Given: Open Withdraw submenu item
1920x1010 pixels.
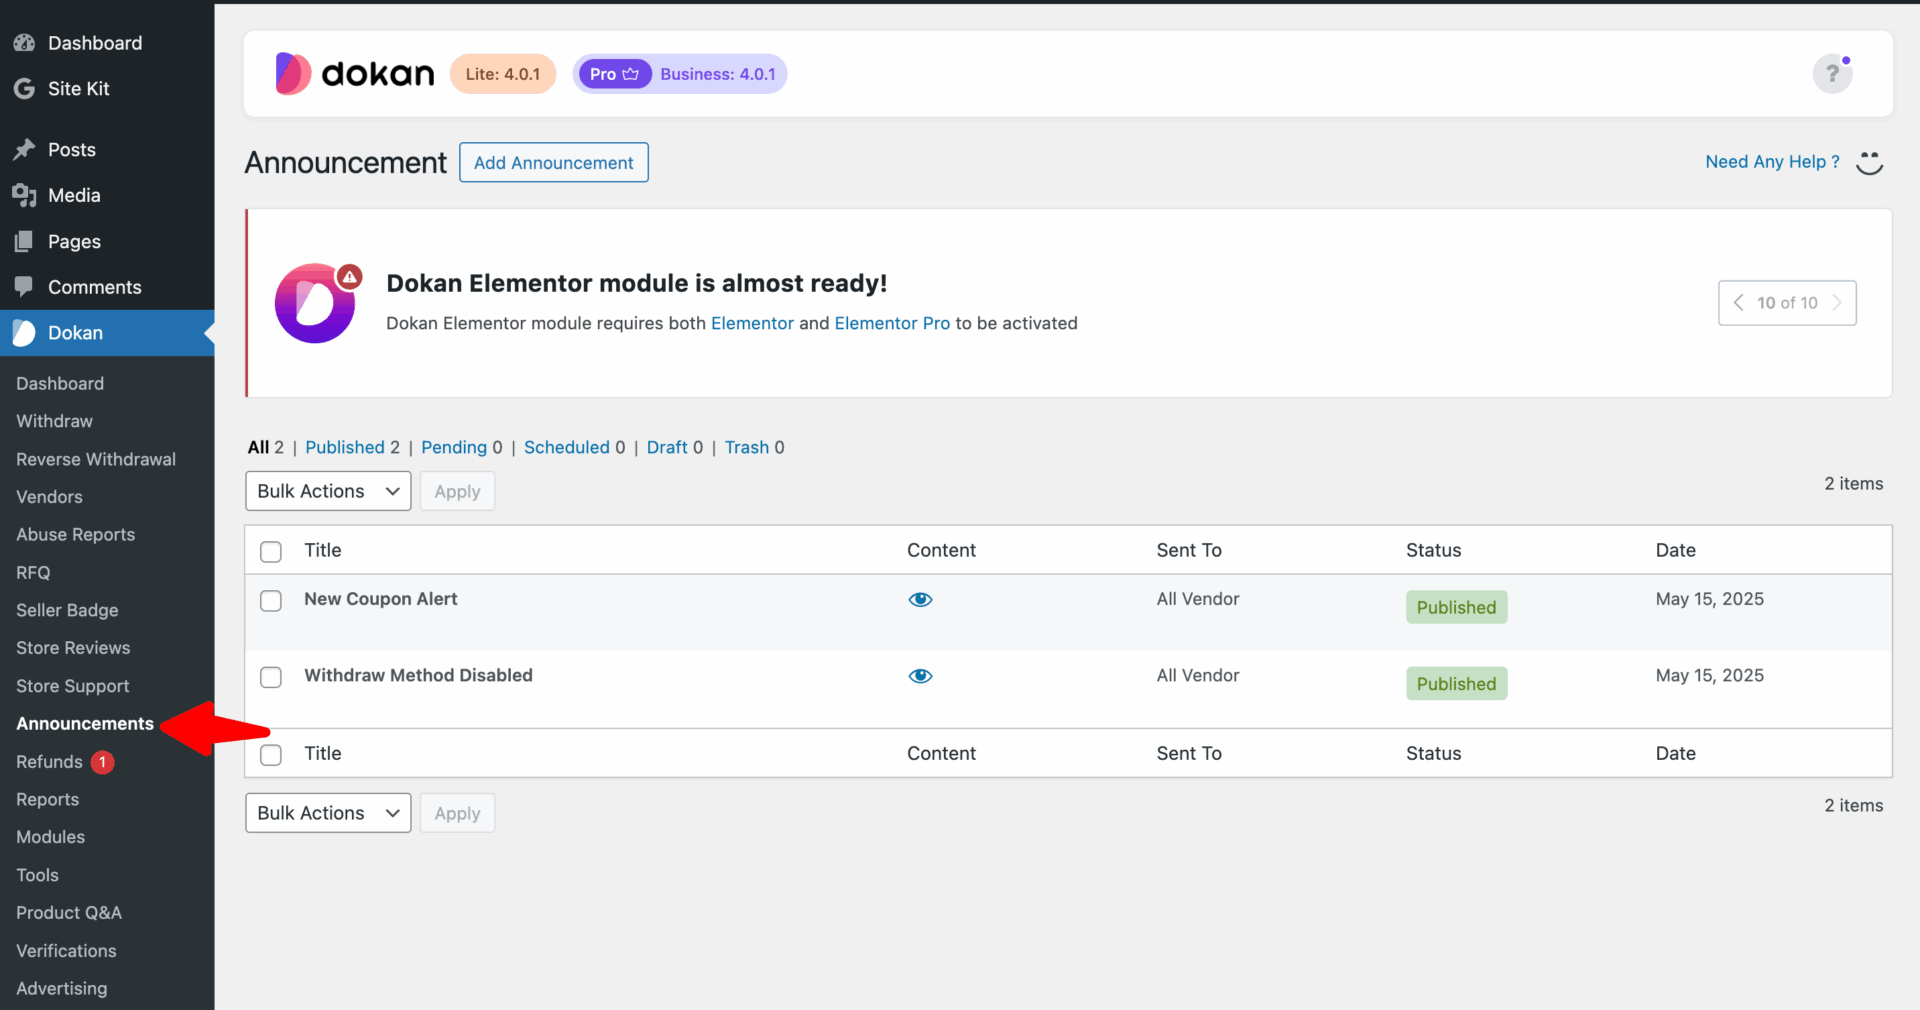Looking at the screenshot, I should [54, 421].
